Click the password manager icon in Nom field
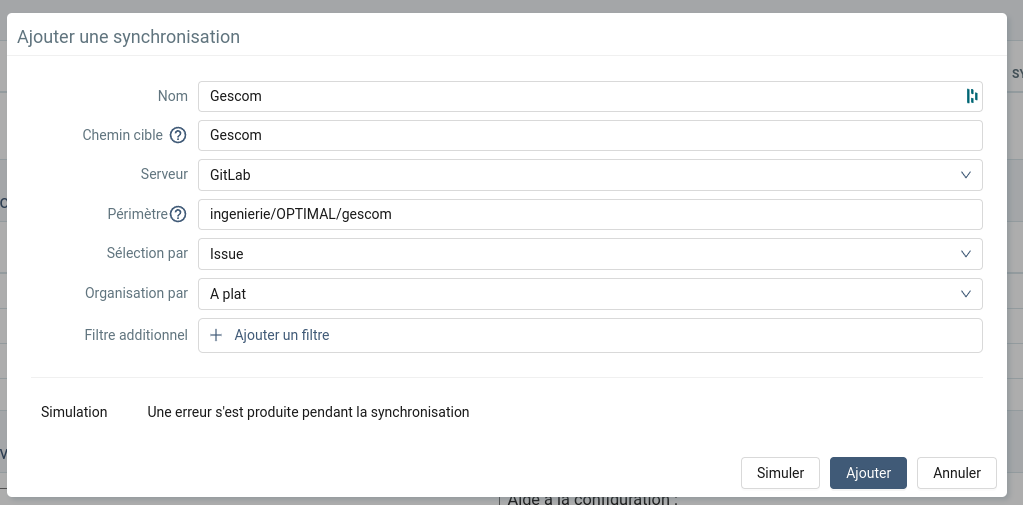The width and height of the screenshot is (1023, 505). 971,96
